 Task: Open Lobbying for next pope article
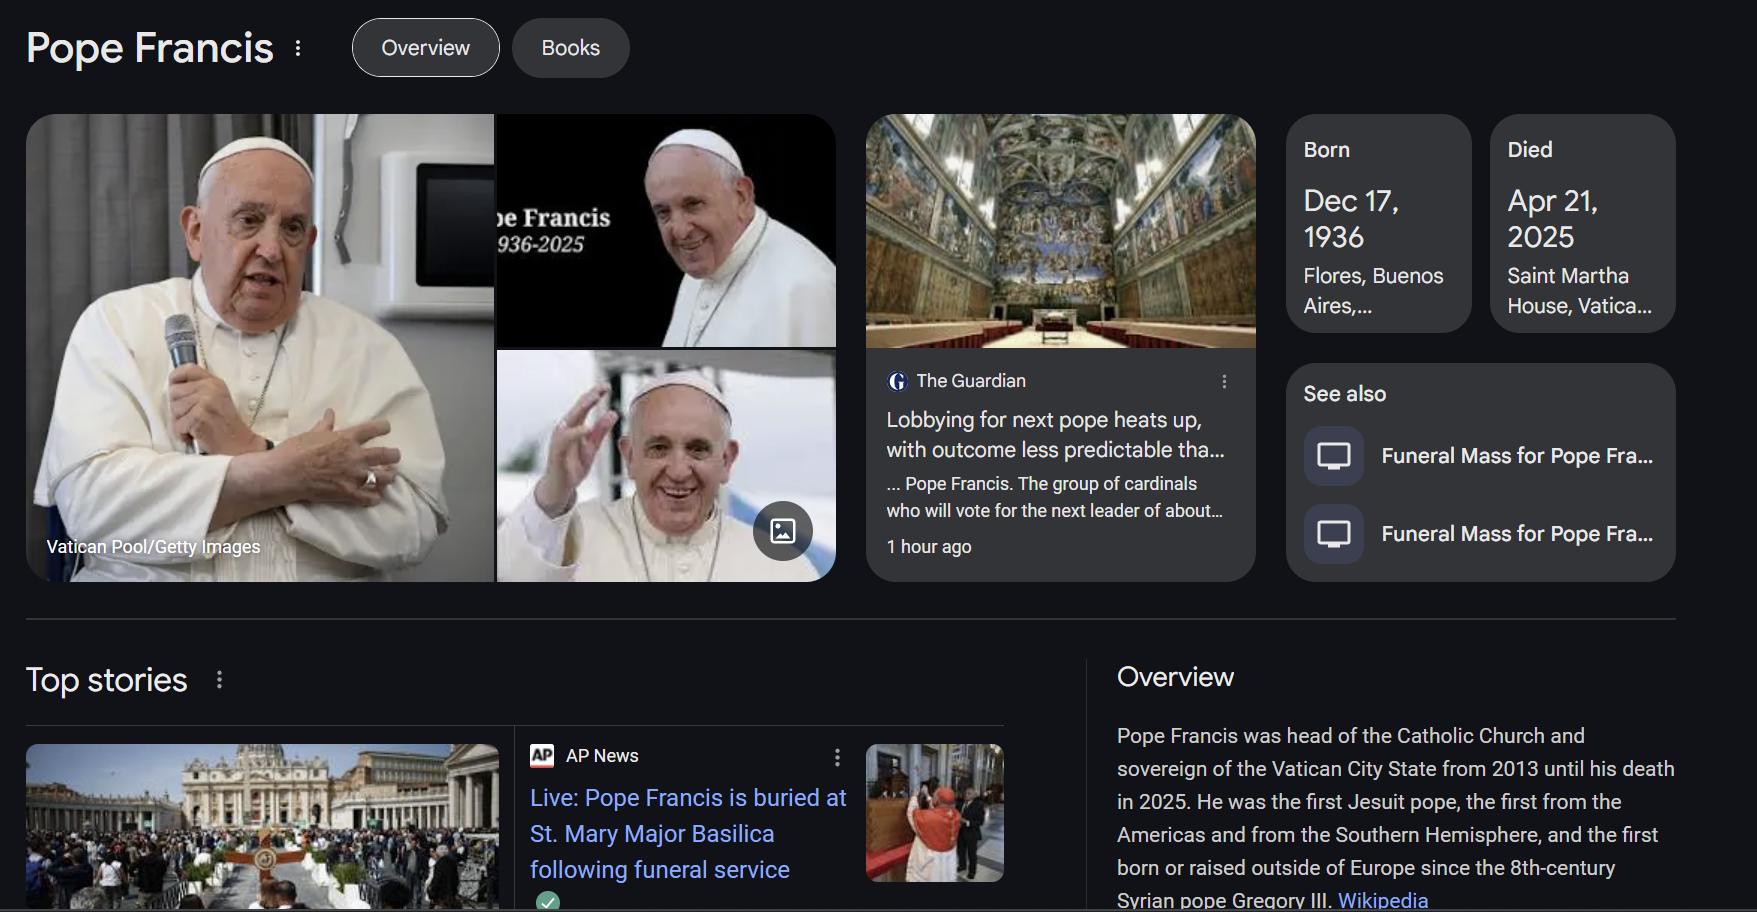tap(1055, 435)
